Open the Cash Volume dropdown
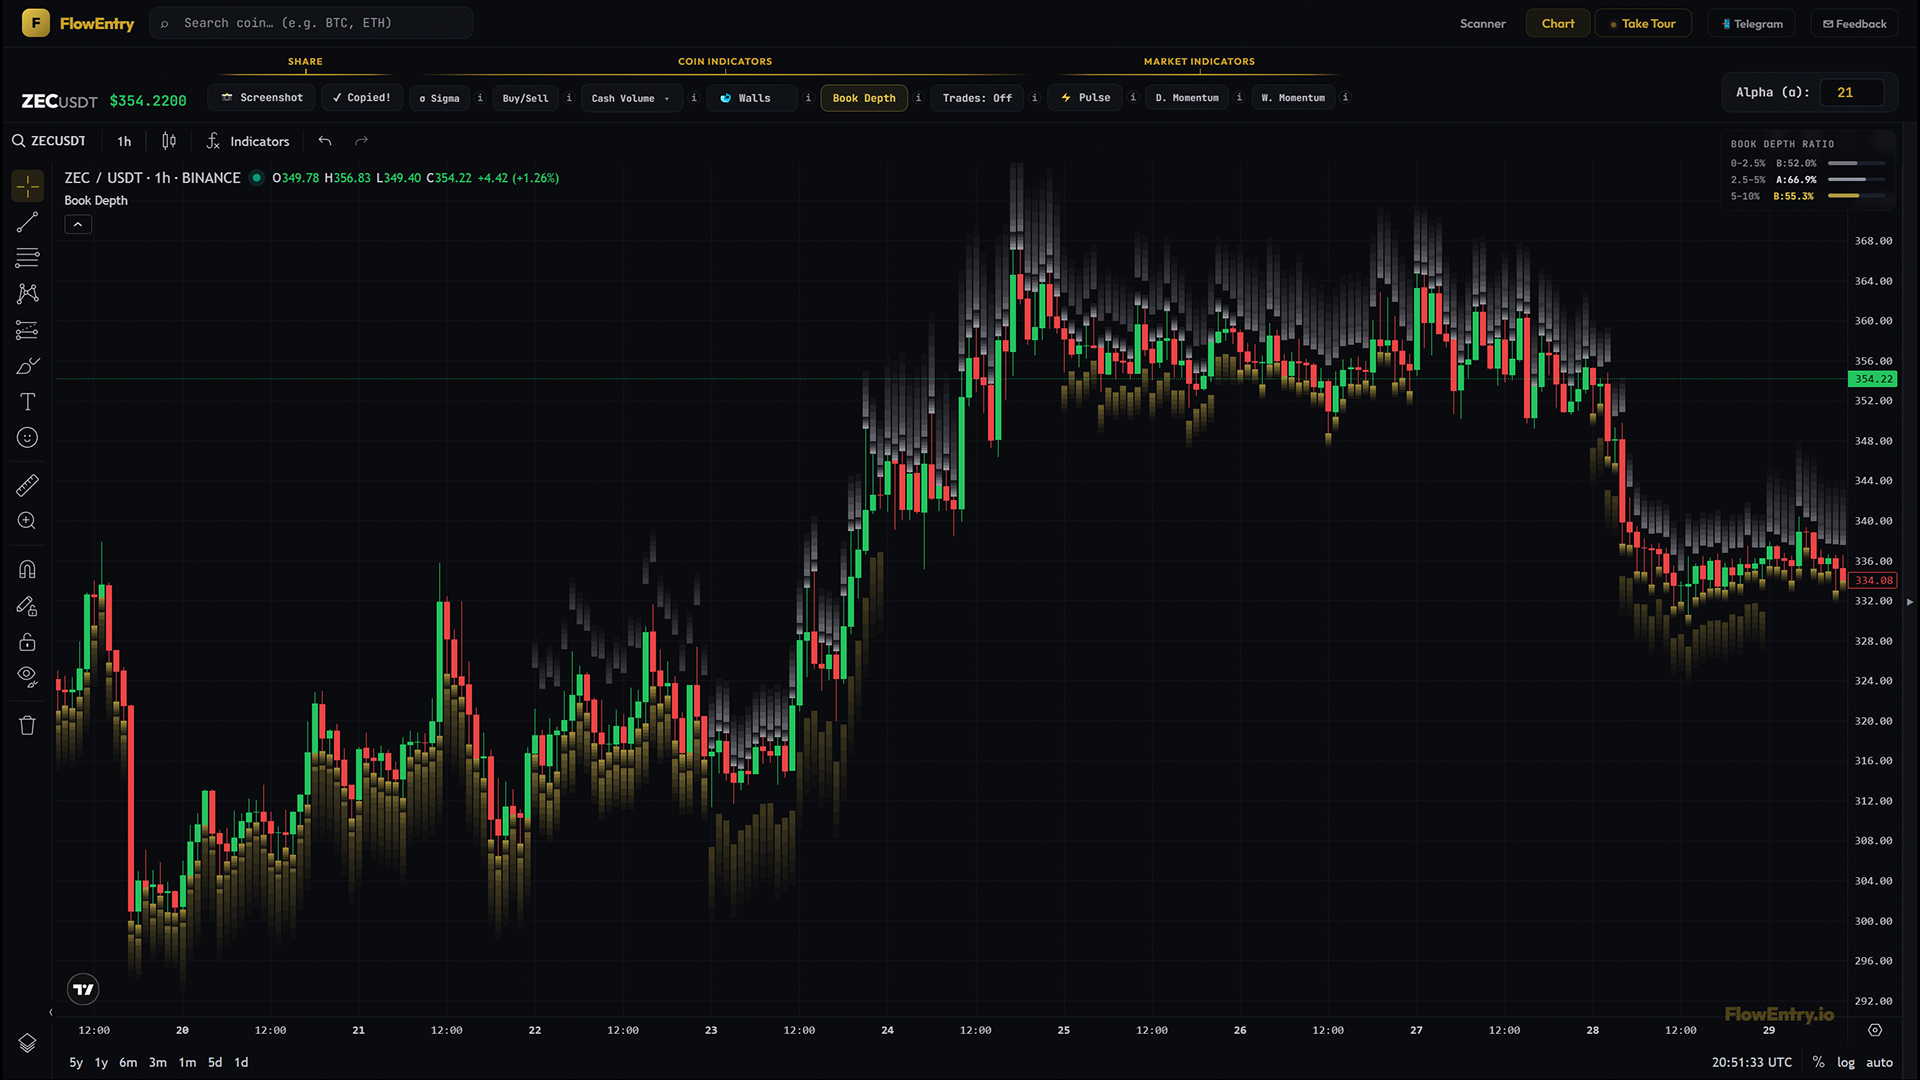 click(x=631, y=98)
